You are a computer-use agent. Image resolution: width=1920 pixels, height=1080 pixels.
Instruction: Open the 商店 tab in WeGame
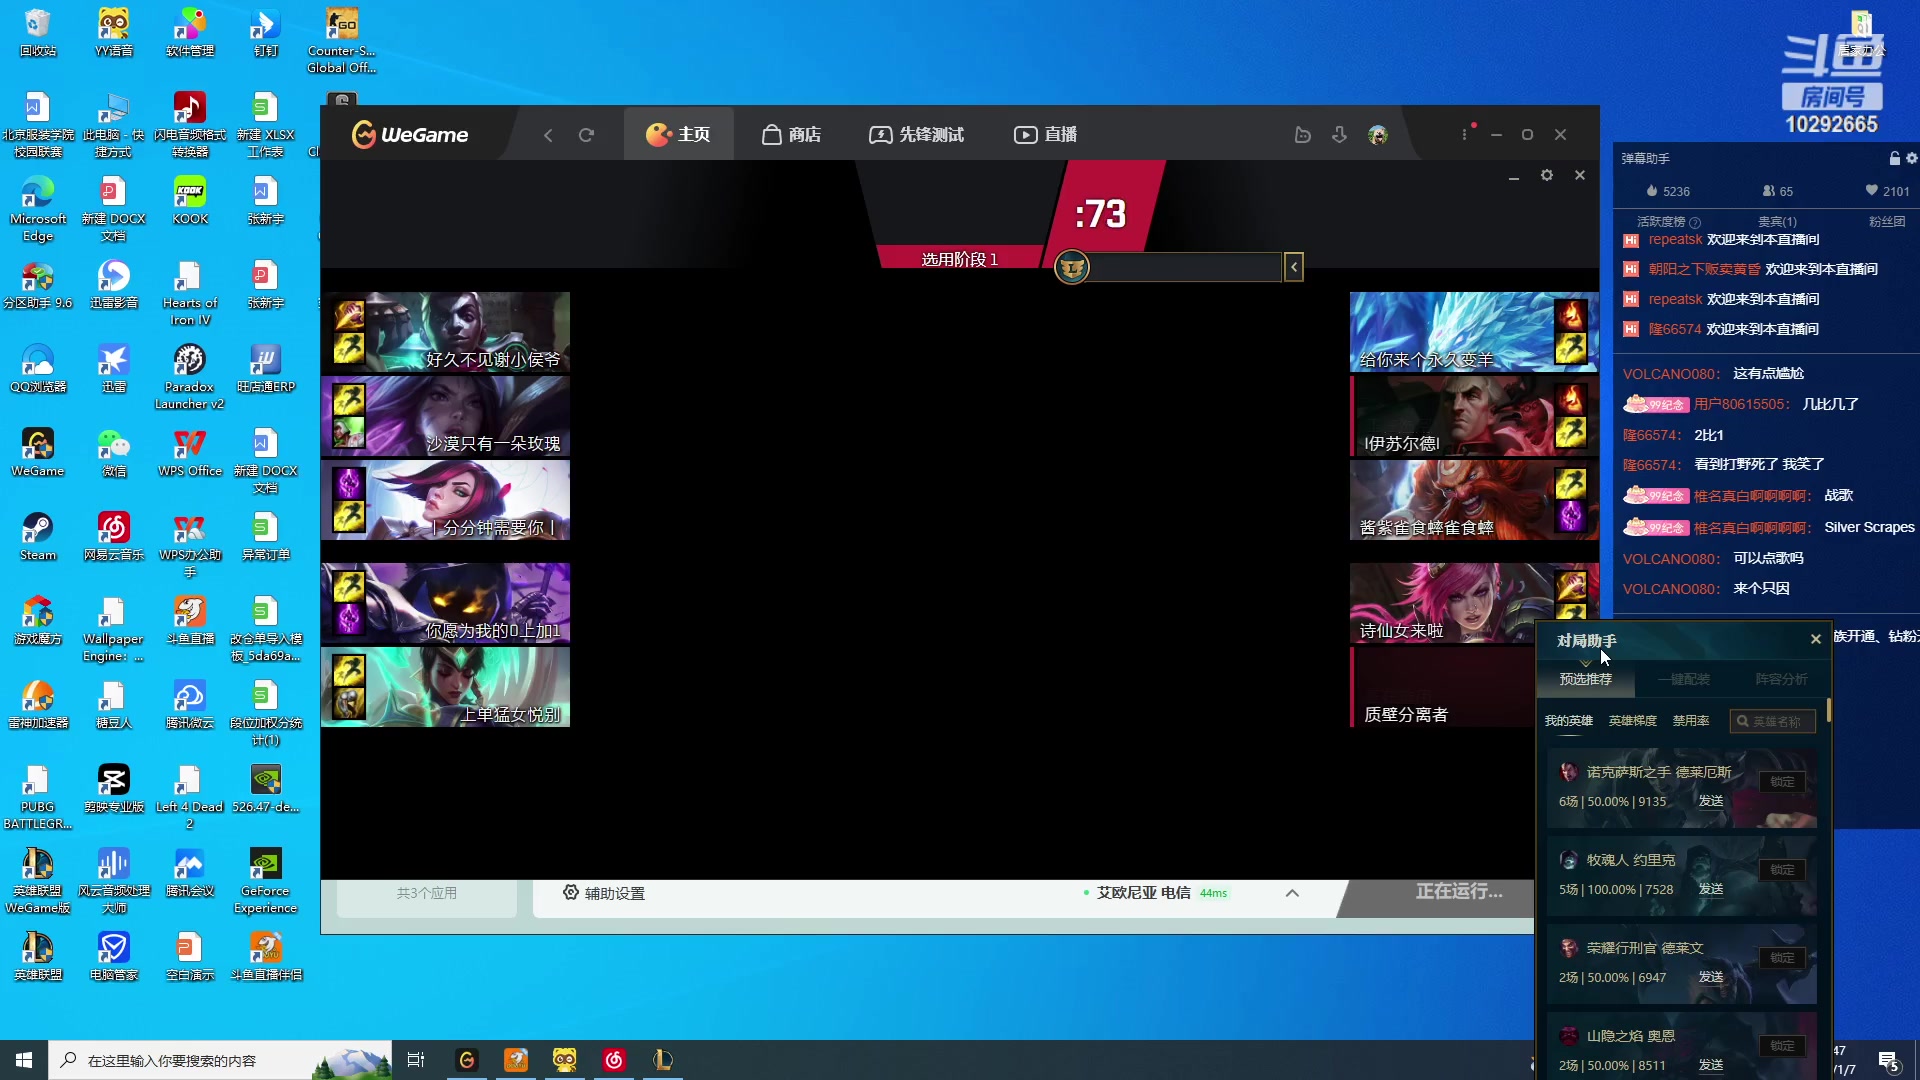(791, 135)
